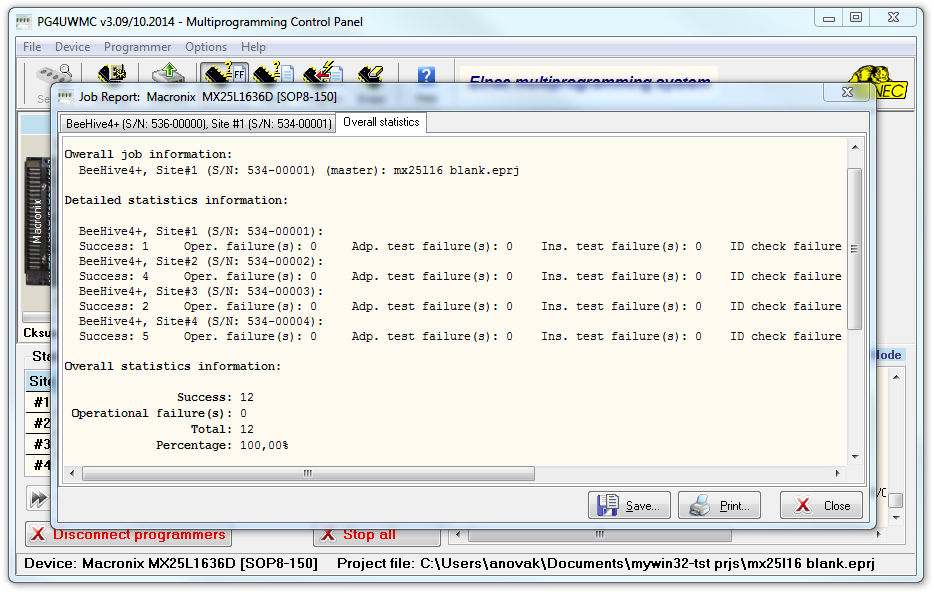Click the report vertical scrollbar thumb
Screen dimensions: 934x594
pyautogui.click(x=855, y=248)
